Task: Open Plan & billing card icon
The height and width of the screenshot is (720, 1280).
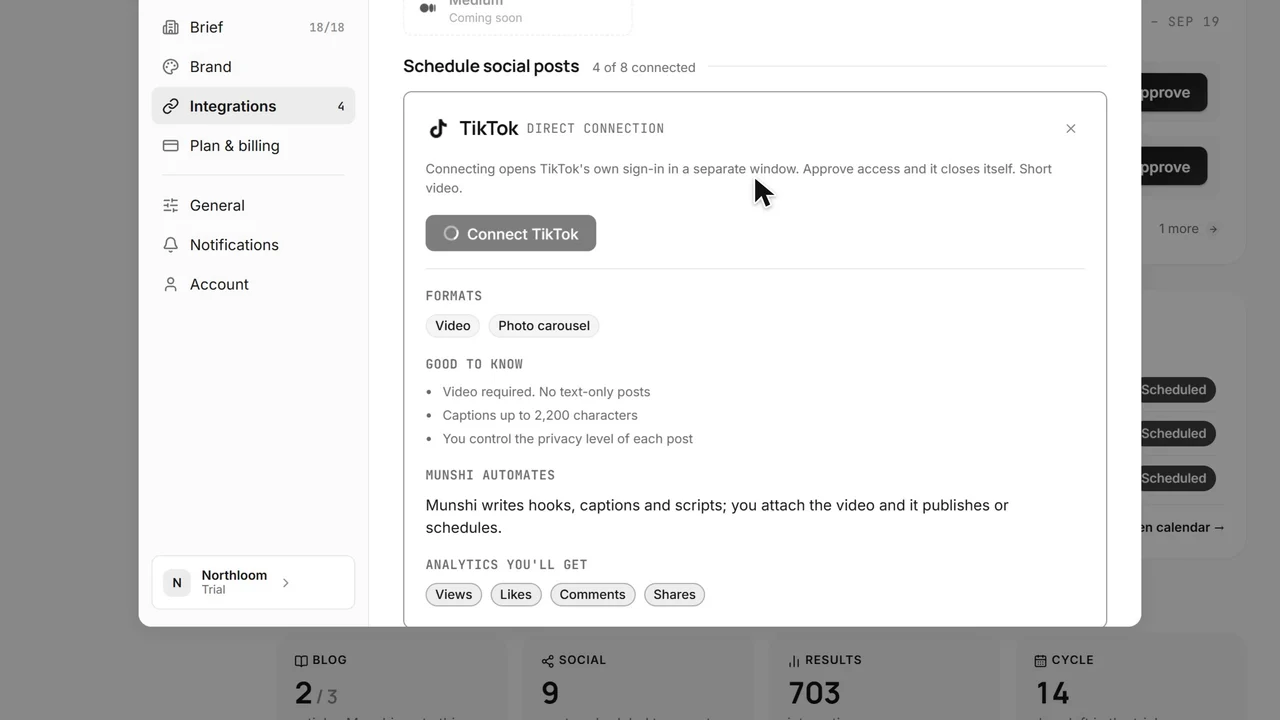Action: point(171,146)
